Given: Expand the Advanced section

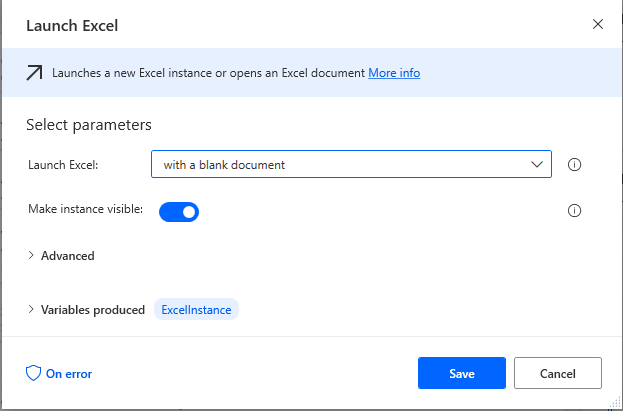Looking at the screenshot, I should click(62, 256).
